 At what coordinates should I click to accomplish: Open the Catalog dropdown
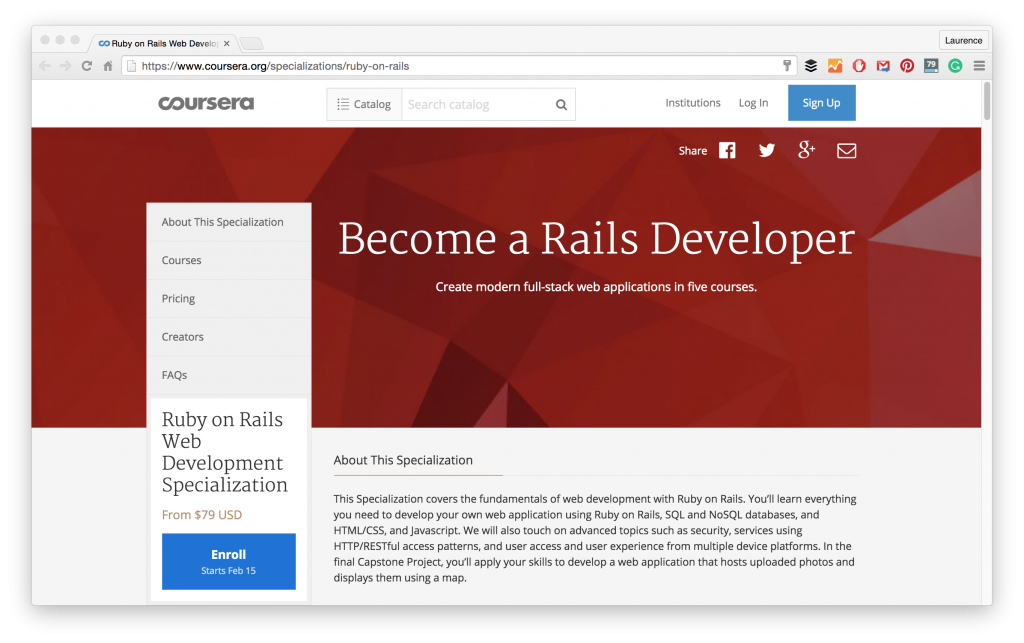[364, 104]
